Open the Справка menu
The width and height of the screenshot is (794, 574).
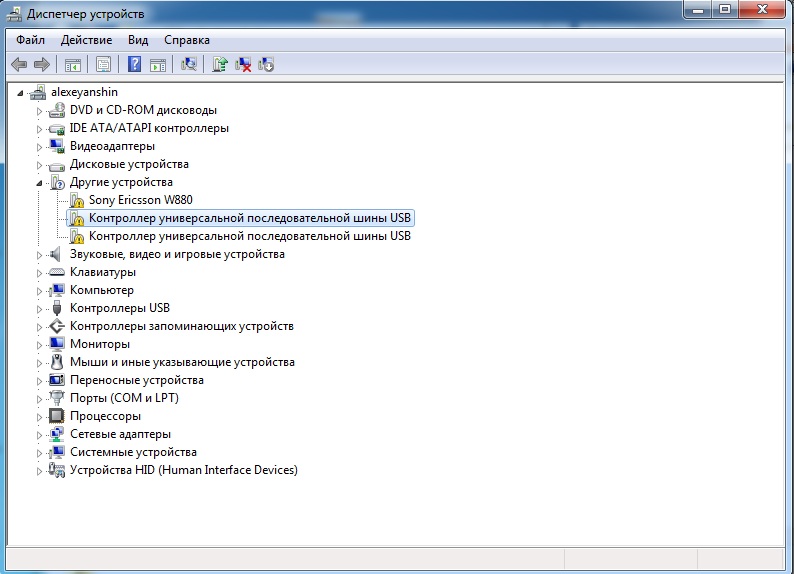pyautogui.click(x=187, y=40)
